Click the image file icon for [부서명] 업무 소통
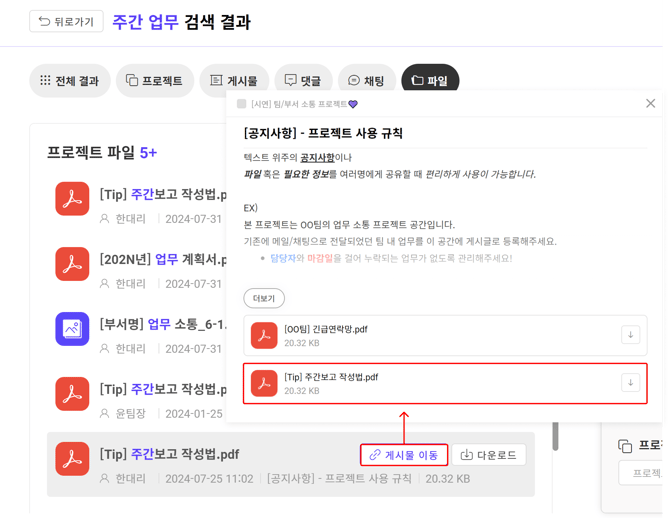This screenshot has height=518, width=670. tap(72, 329)
